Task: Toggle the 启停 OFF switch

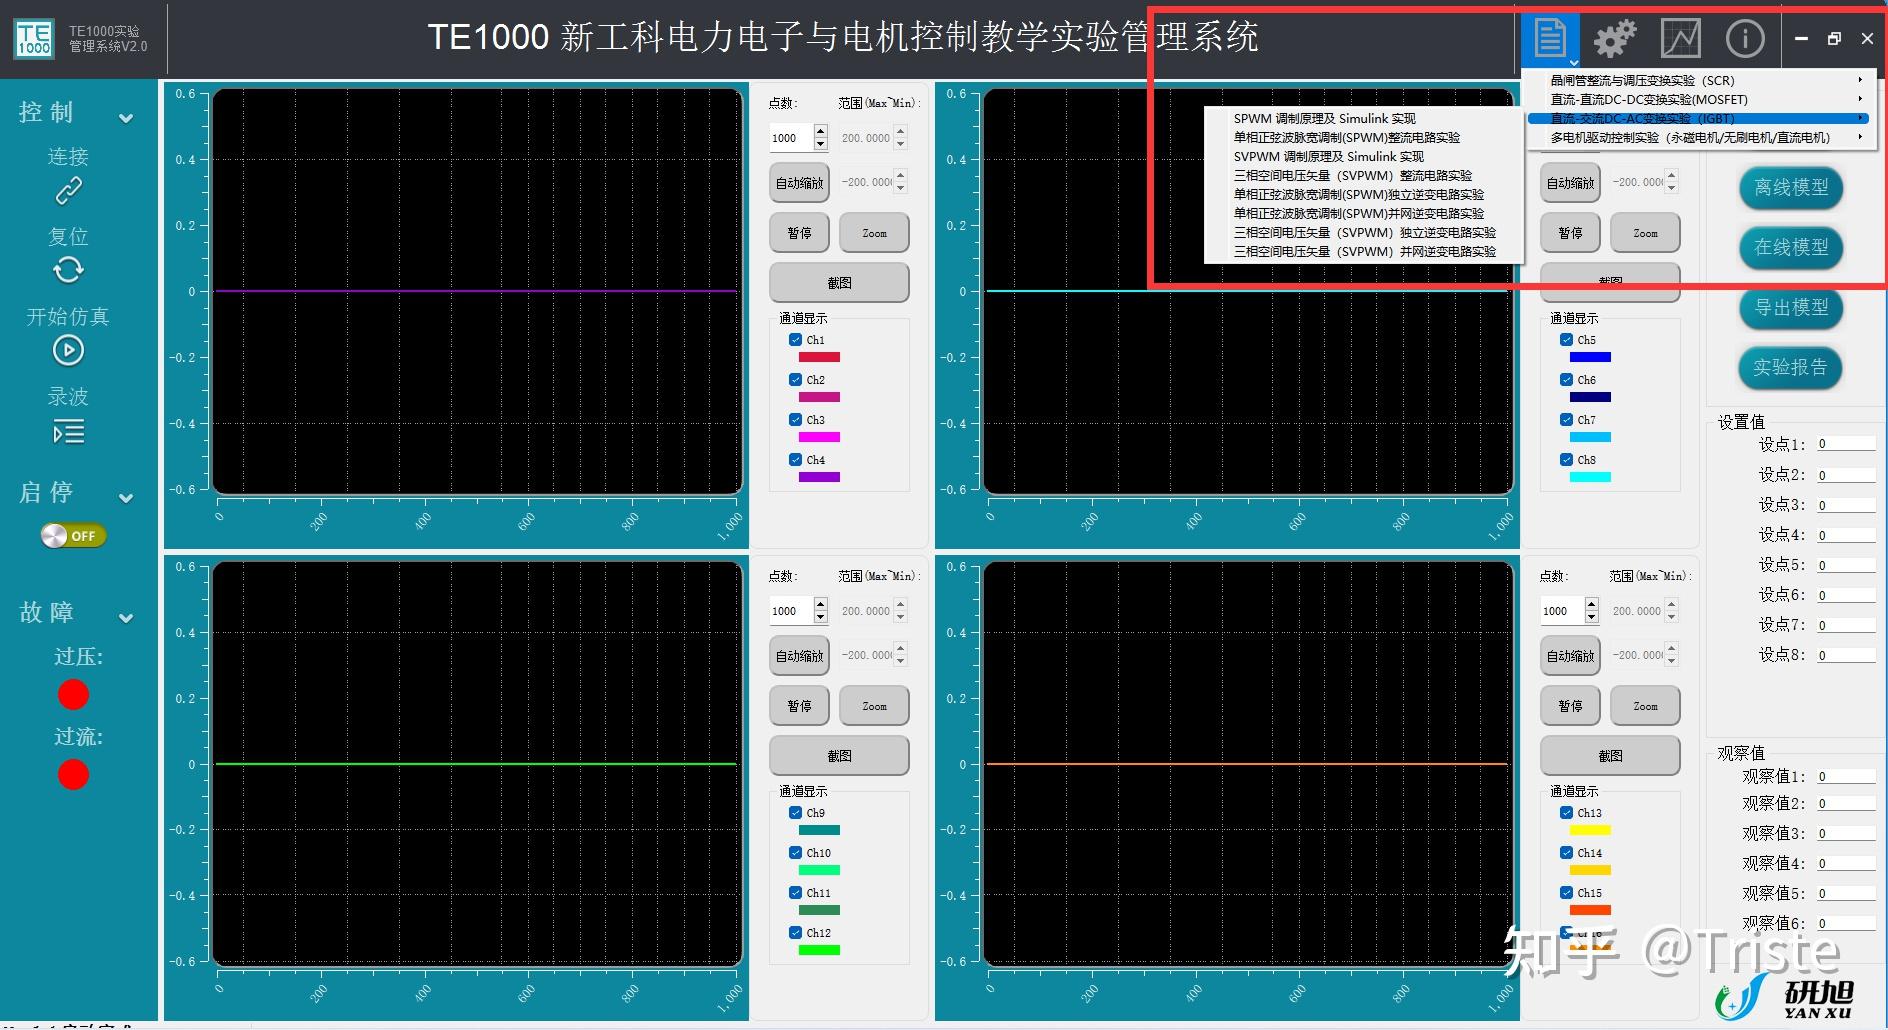Action: click(74, 535)
